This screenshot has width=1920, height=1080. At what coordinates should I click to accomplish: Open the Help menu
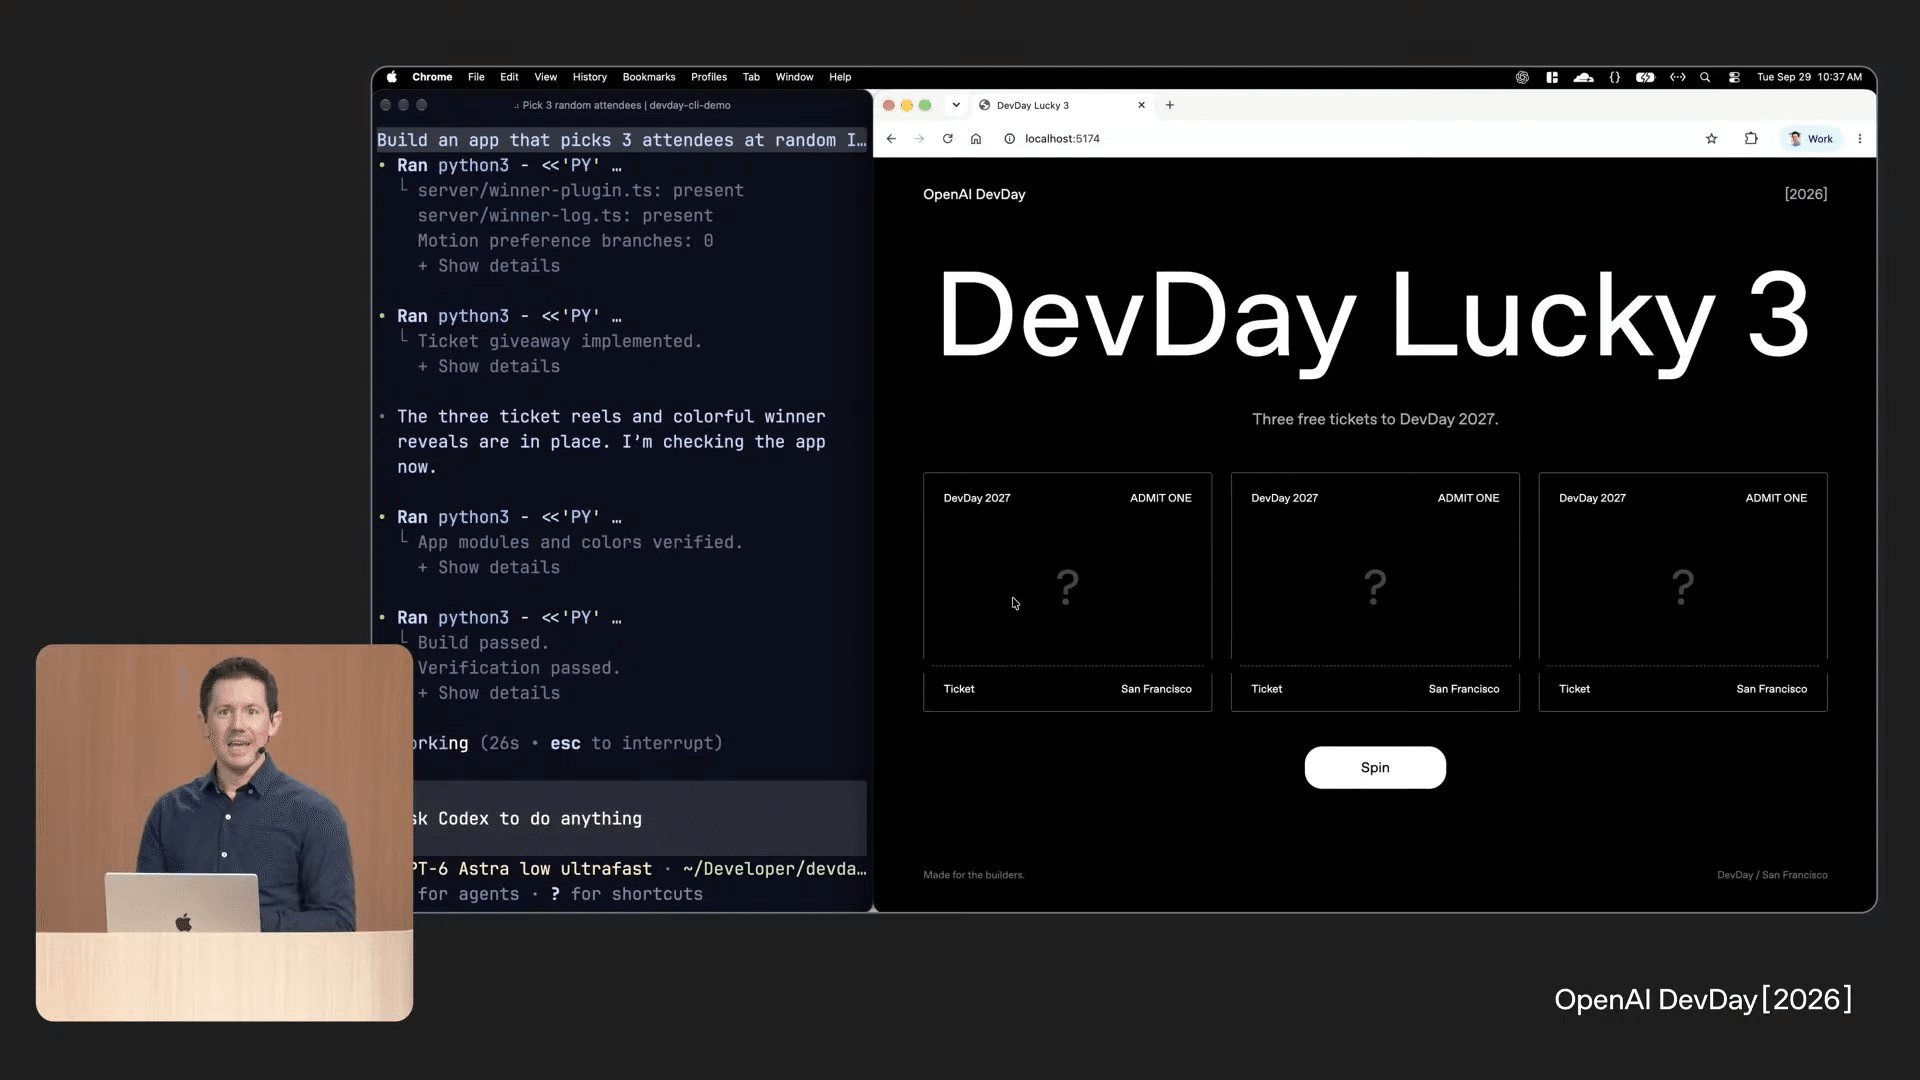point(840,77)
